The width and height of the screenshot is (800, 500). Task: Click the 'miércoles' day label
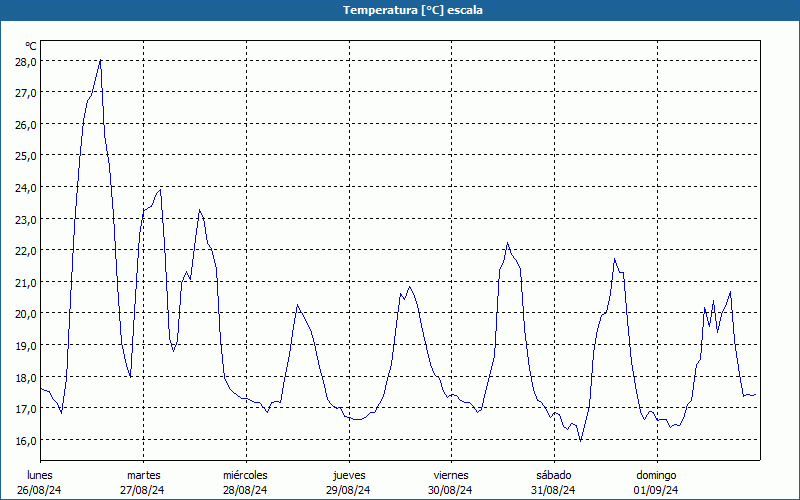245,475
